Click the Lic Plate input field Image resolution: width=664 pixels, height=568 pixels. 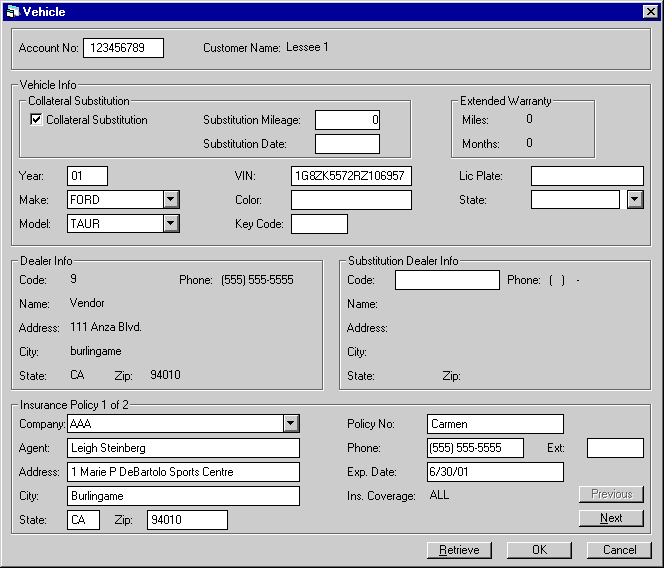click(587, 176)
